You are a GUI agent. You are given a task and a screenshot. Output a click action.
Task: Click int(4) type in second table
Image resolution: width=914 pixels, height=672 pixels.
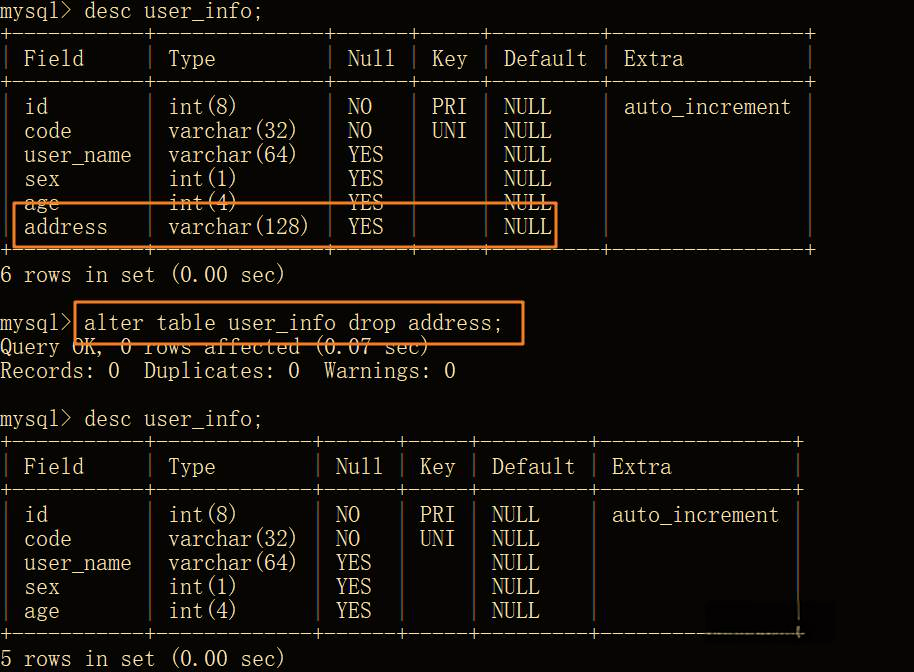tap(202, 610)
